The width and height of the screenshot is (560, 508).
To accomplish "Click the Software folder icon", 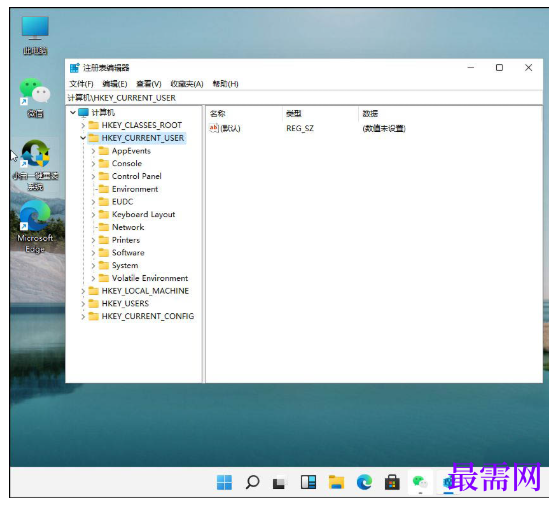I will click(x=104, y=253).
